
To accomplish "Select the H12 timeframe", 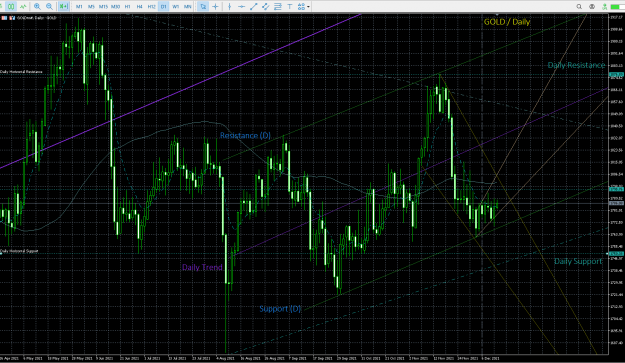I will click(151, 6).
